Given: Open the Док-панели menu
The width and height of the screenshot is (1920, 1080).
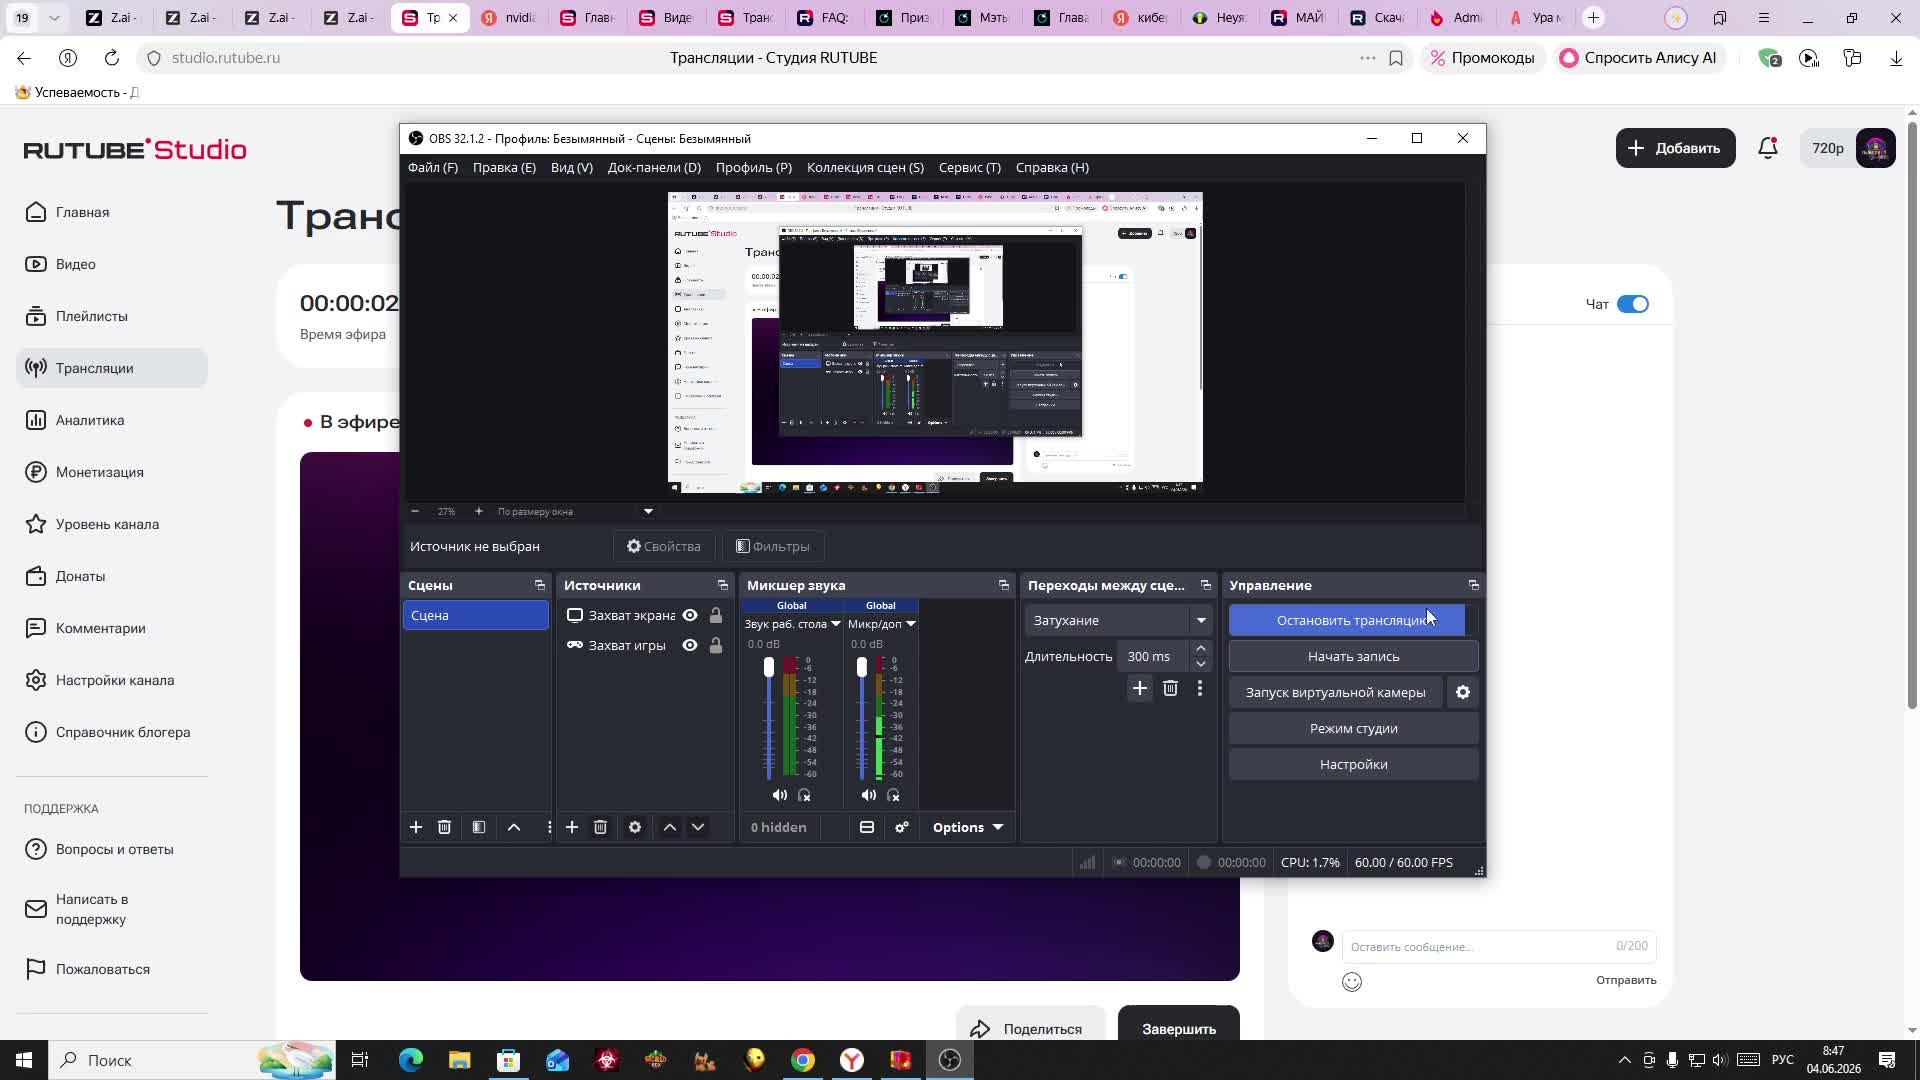Looking at the screenshot, I should pyautogui.click(x=654, y=167).
